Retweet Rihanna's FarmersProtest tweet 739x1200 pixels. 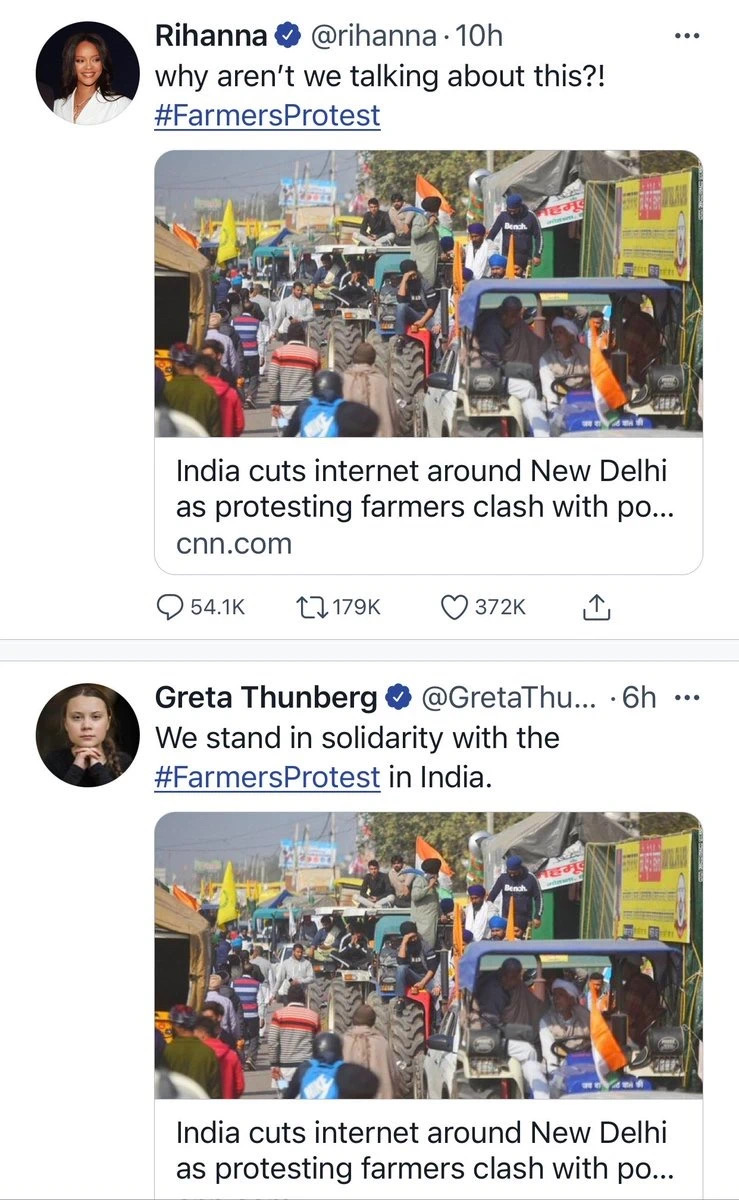(313, 606)
